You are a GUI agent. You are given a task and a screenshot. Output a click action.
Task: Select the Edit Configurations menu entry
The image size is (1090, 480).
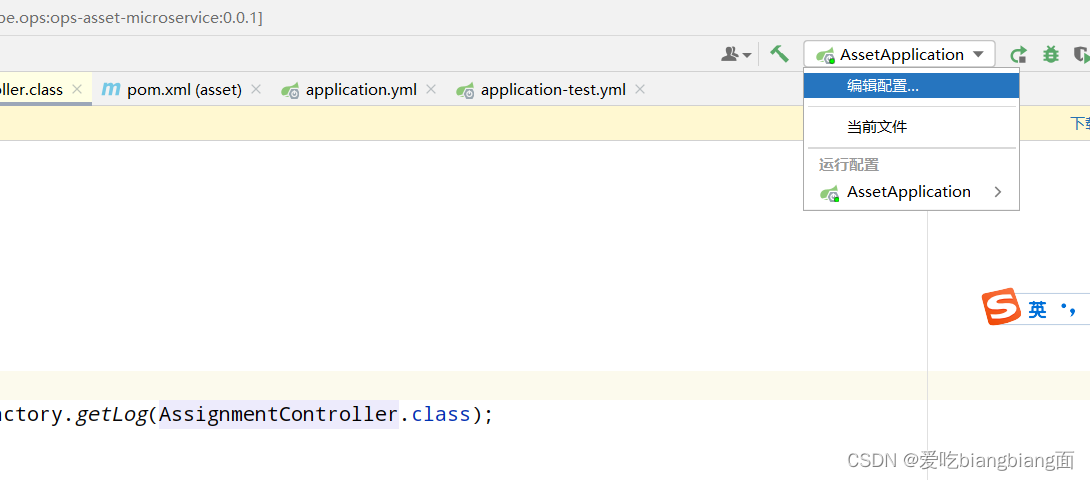tap(911, 86)
